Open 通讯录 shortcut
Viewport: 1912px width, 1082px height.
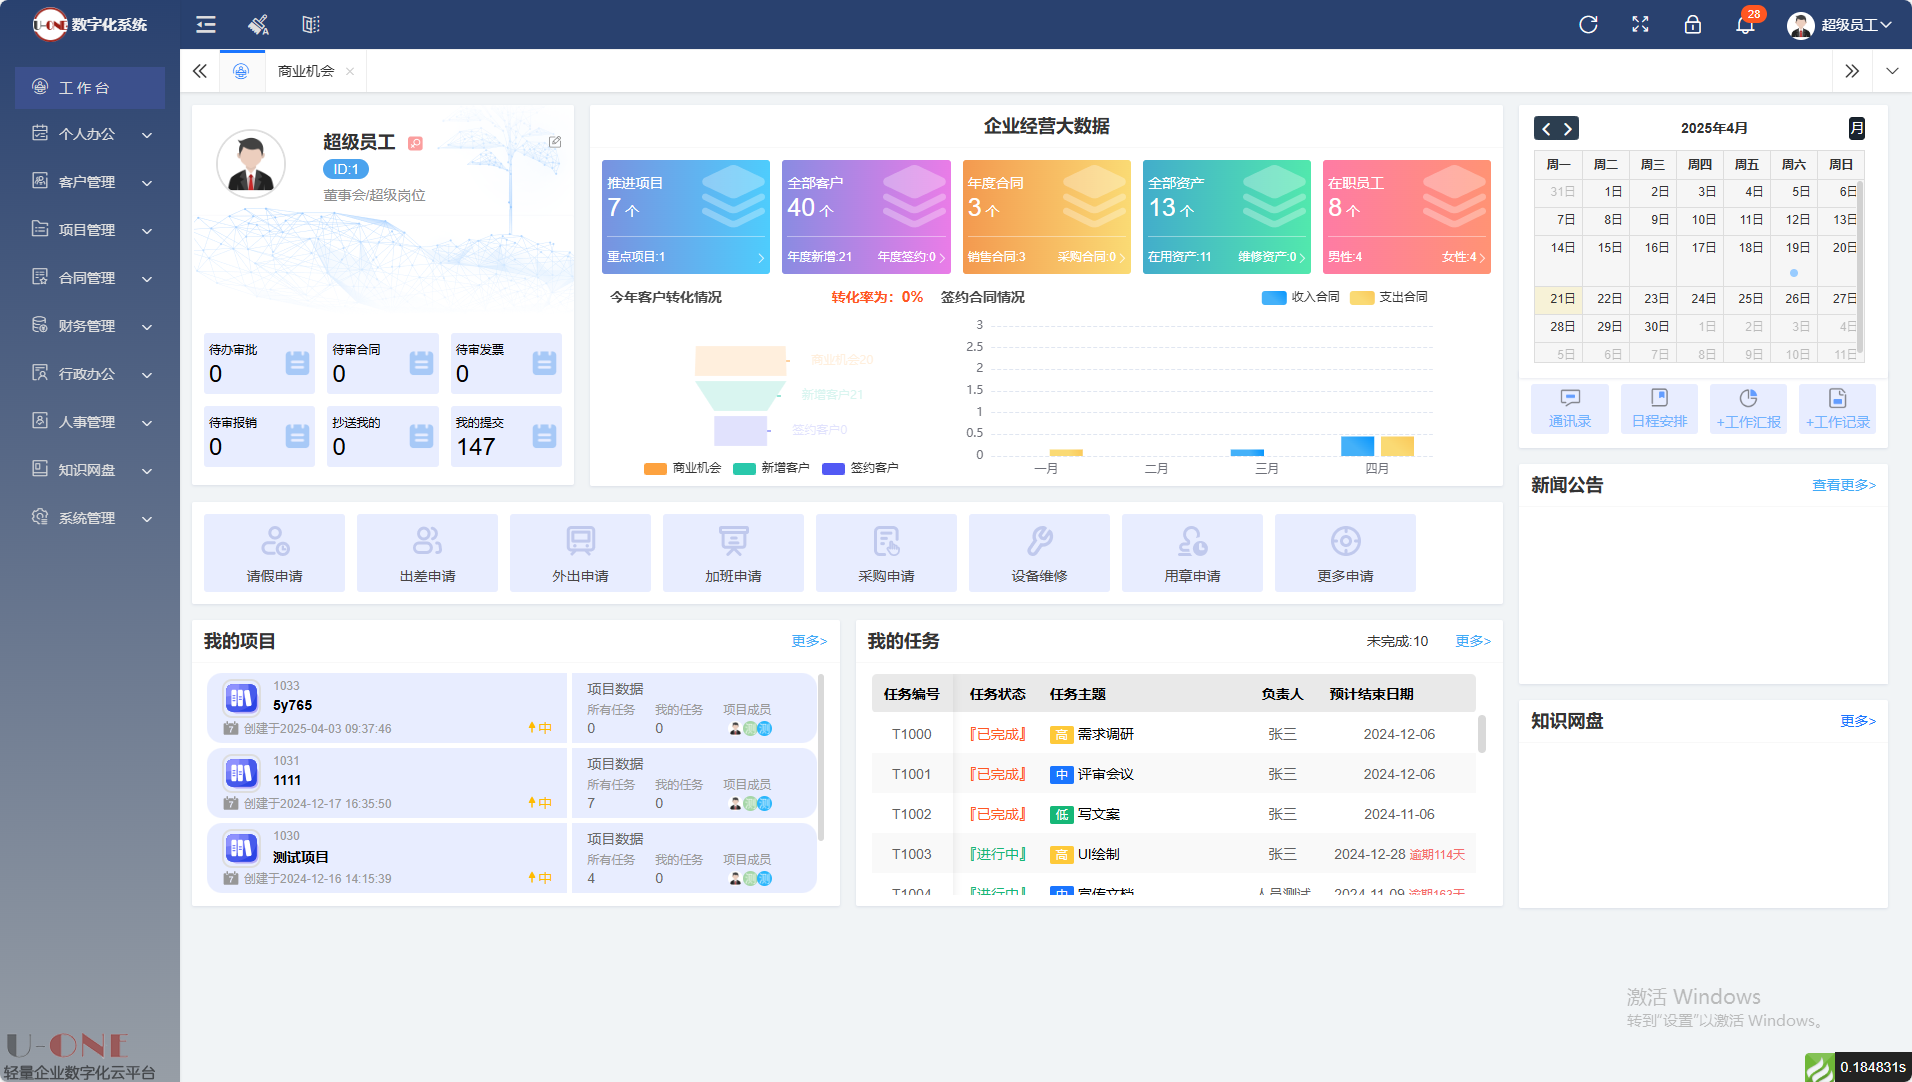point(1570,409)
